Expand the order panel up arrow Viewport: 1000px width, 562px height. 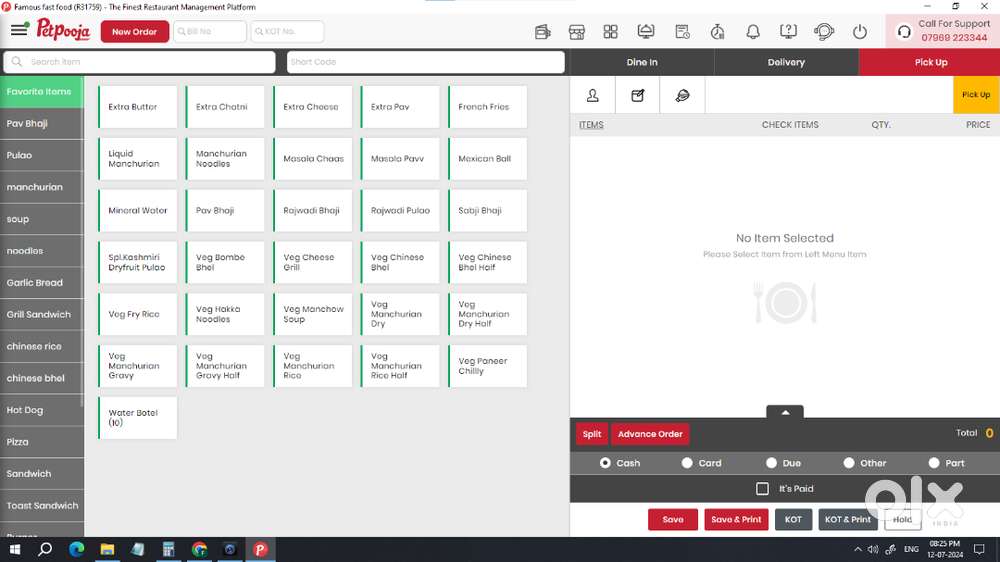[785, 412]
